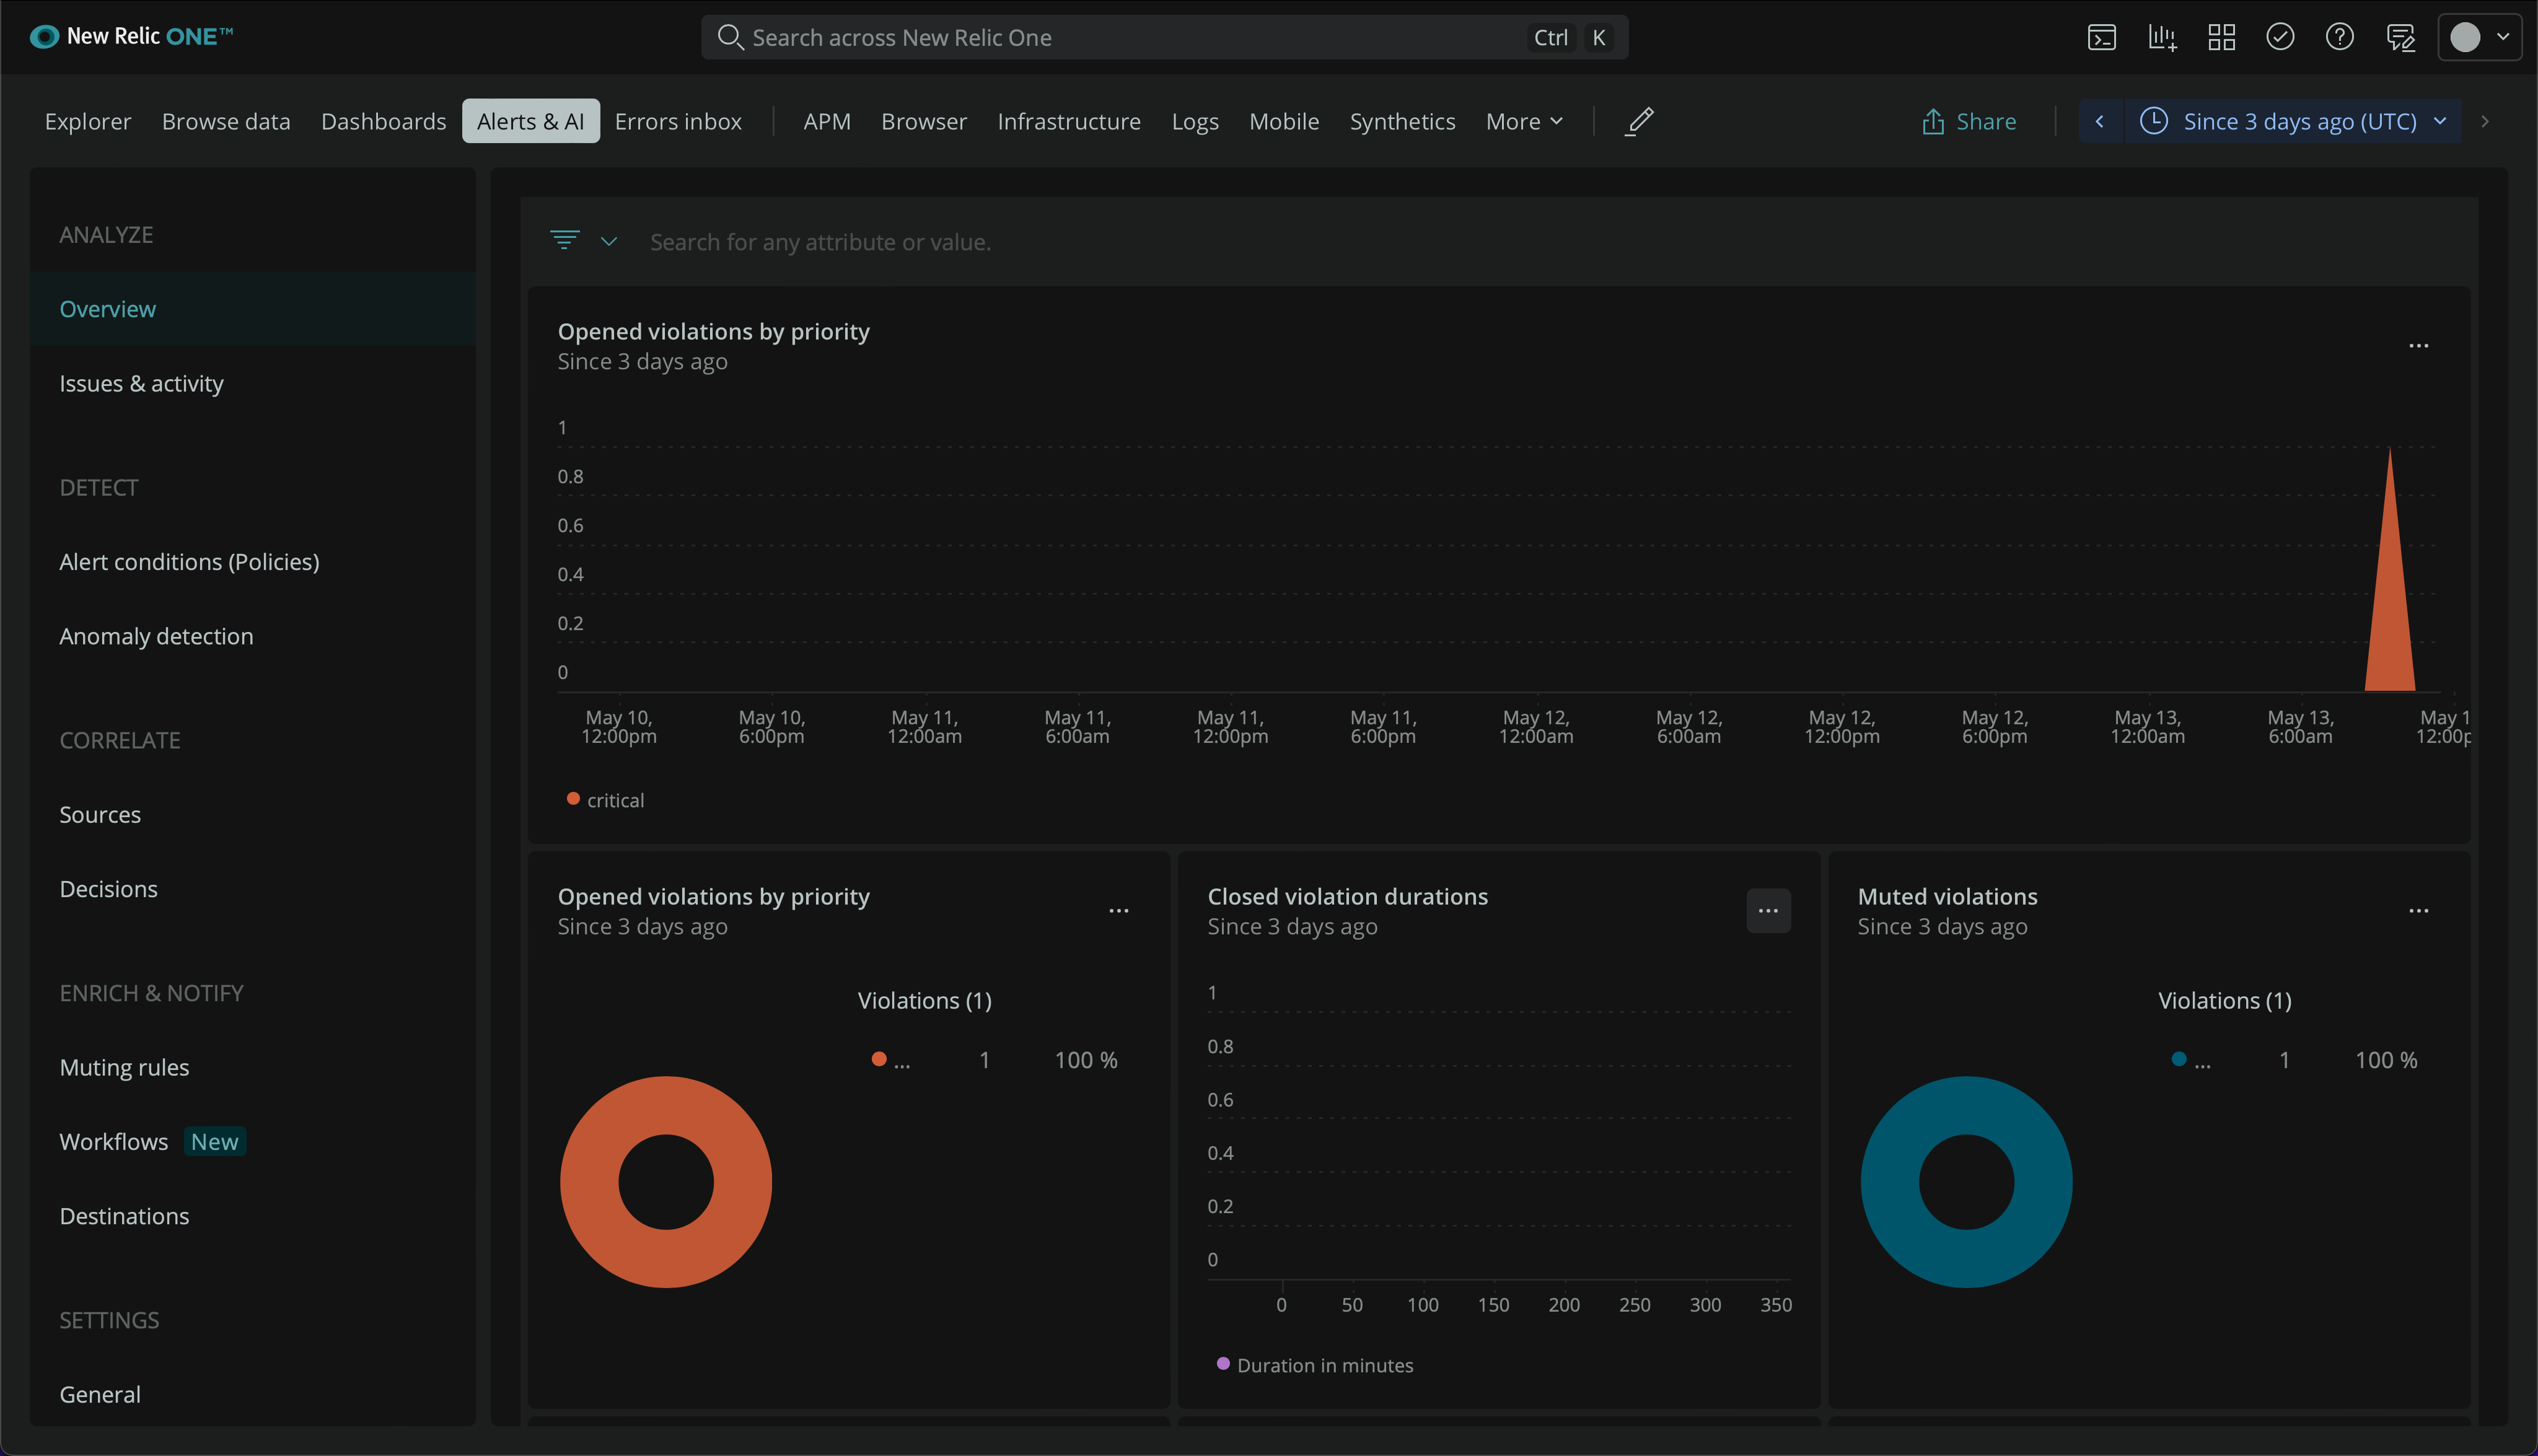Screen dimensions: 2538x1456
Task: Click the feedback speech bubble icon
Action: click(2400, 38)
